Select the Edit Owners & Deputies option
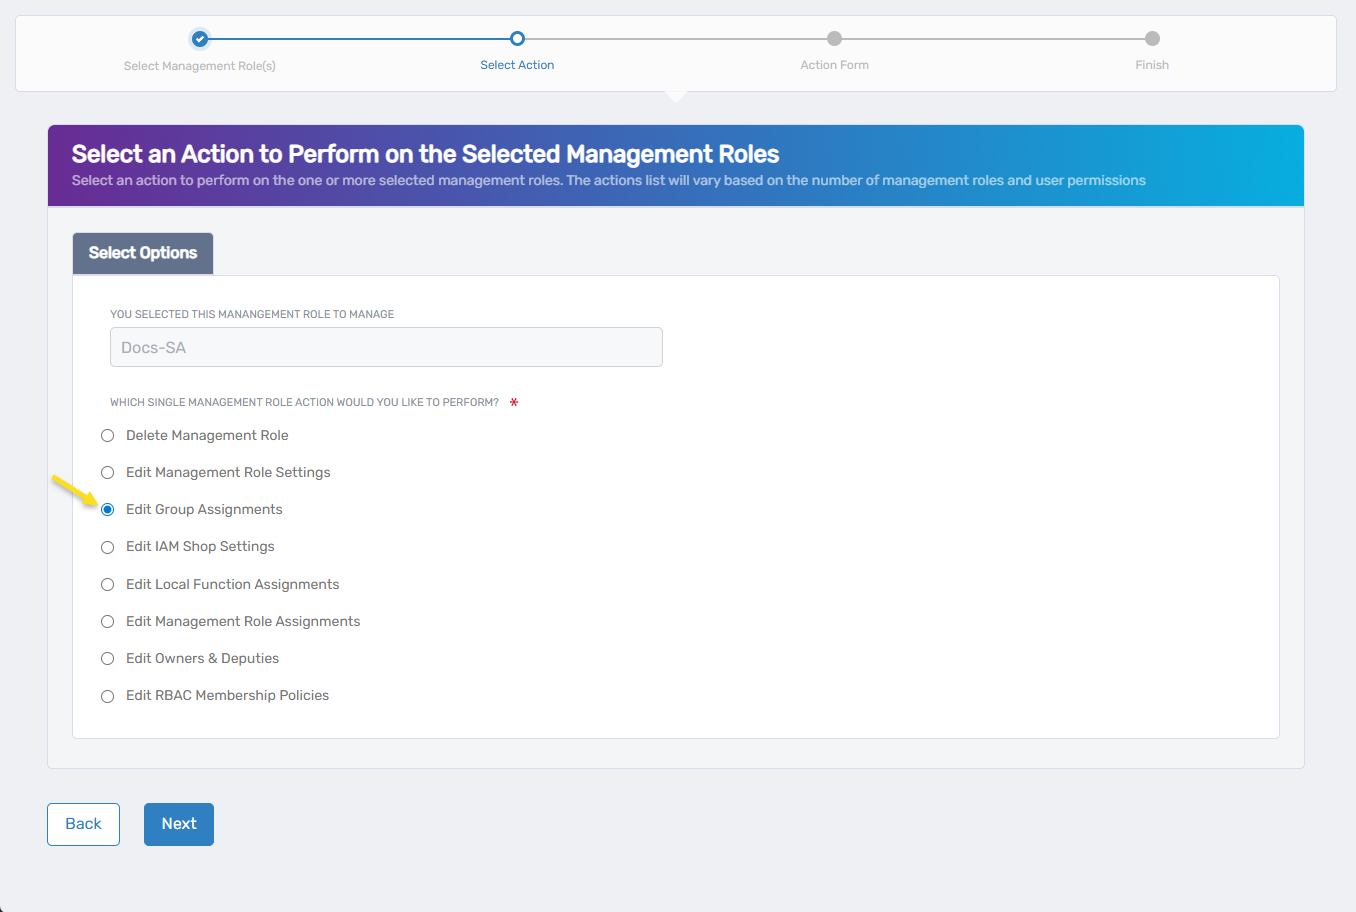 pyautogui.click(x=108, y=659)
